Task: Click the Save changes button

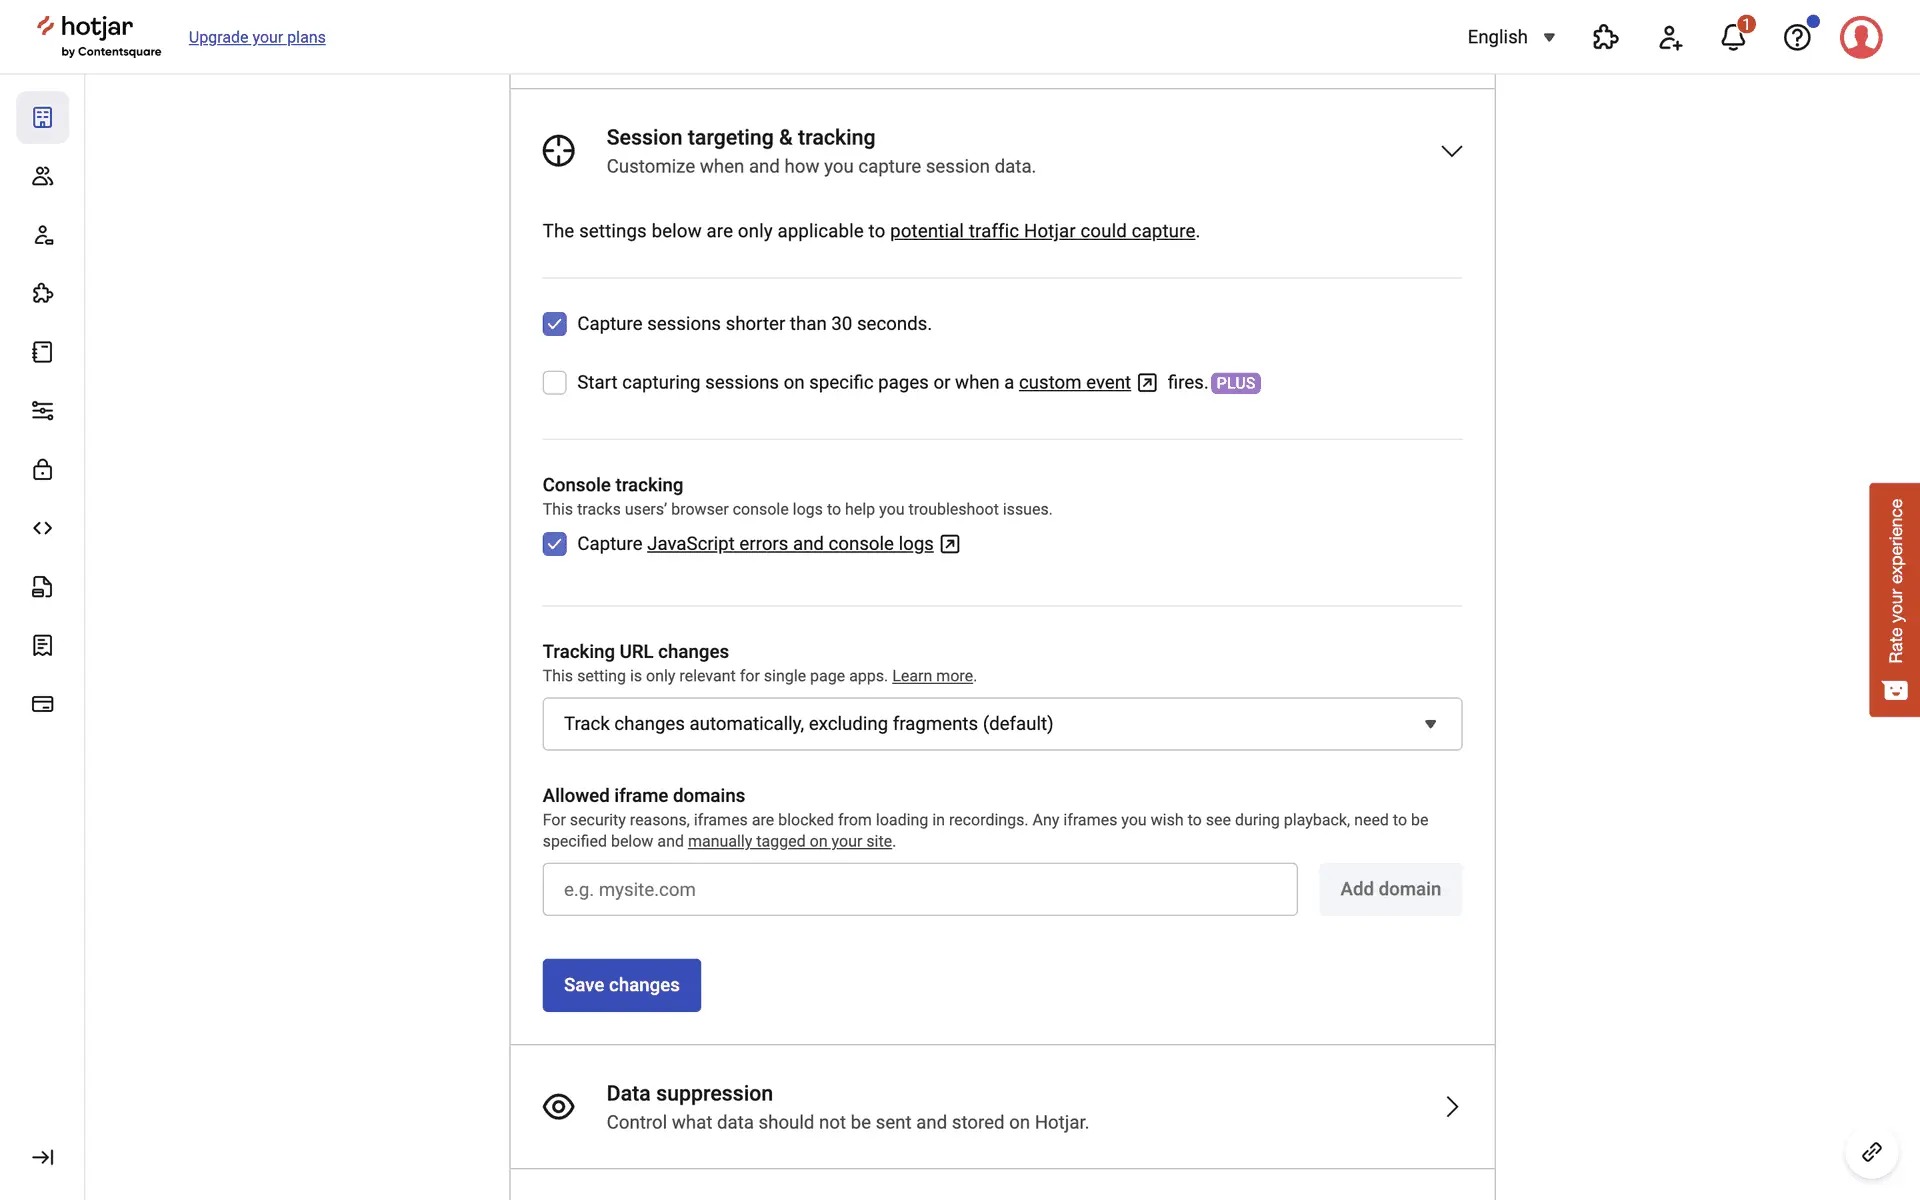Action: click(x=621, y=985)
